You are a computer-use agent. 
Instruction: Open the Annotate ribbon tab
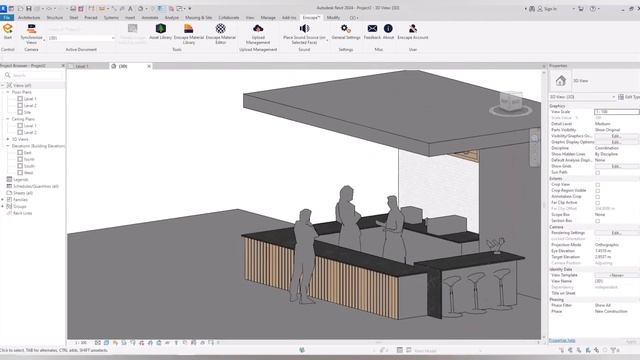(x=150, y=18)
